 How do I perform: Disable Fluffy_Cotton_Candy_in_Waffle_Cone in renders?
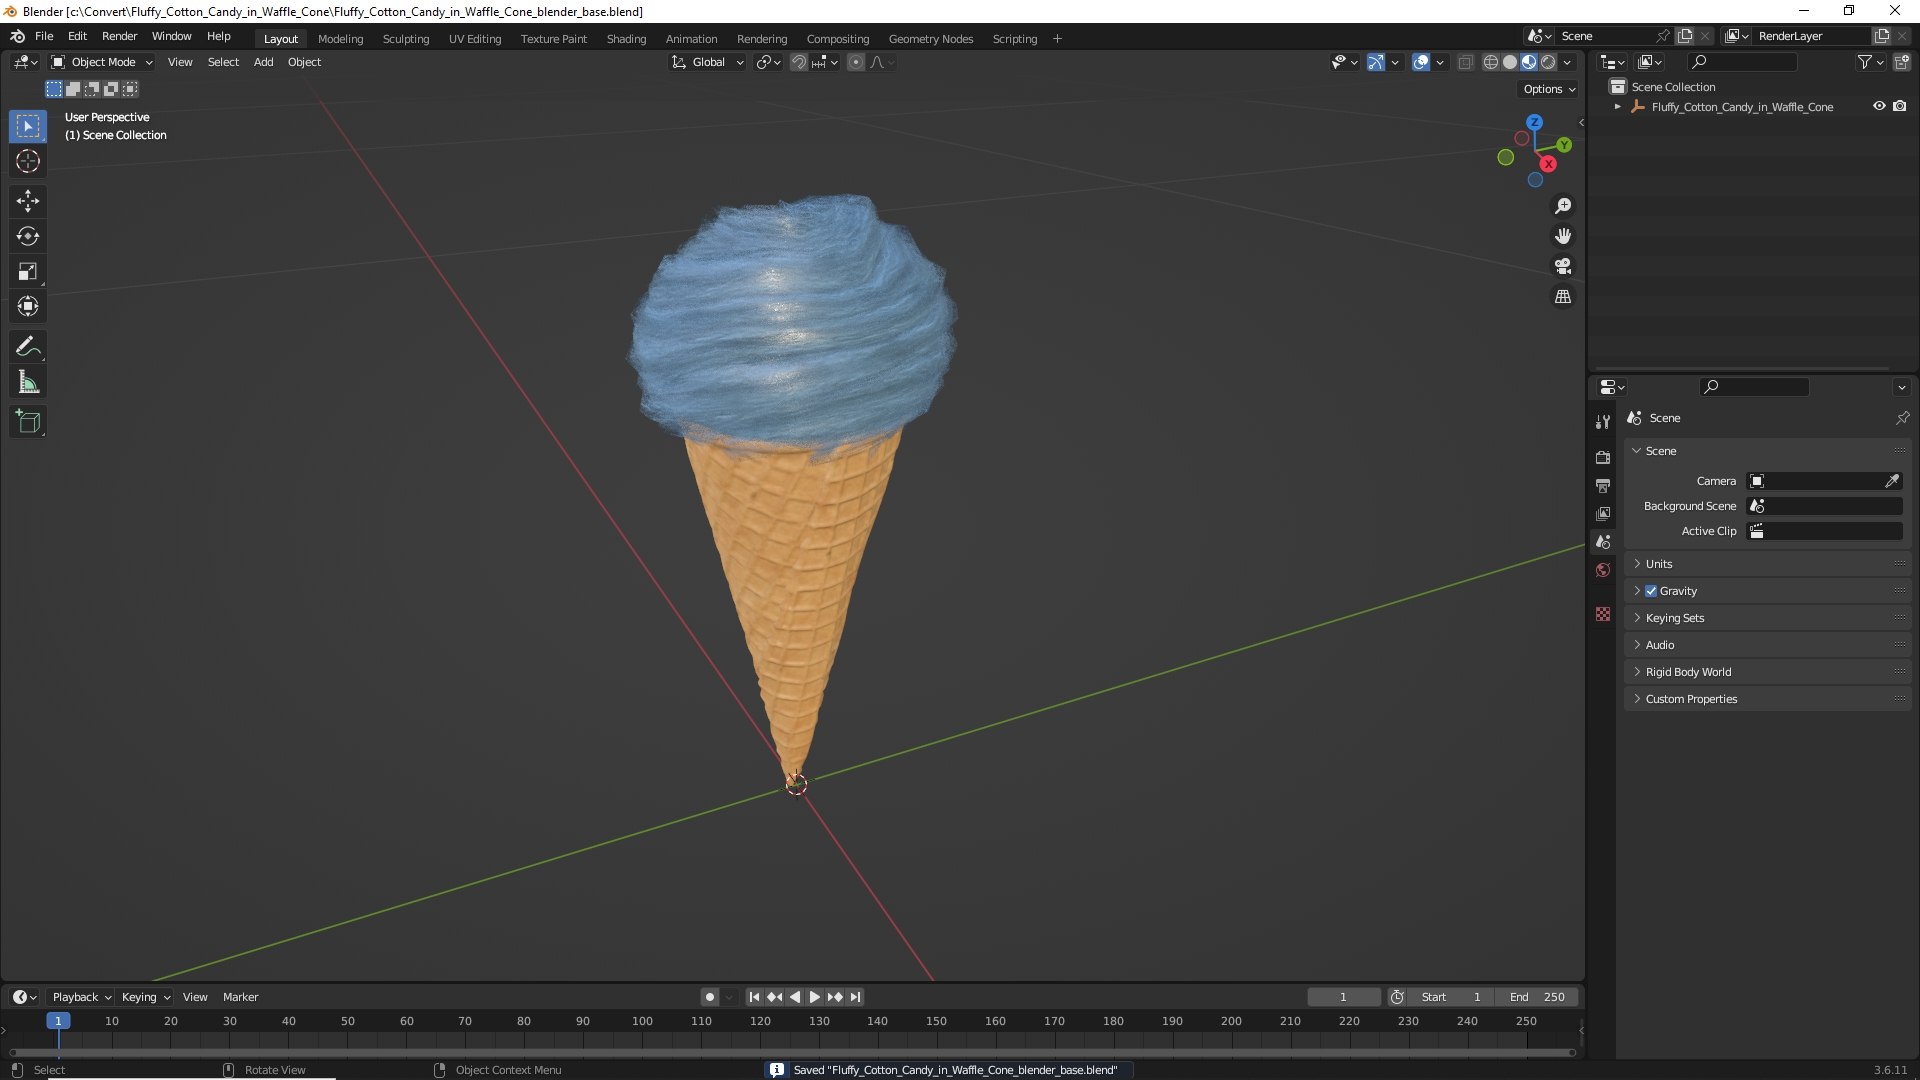[x=1900, y=106]
